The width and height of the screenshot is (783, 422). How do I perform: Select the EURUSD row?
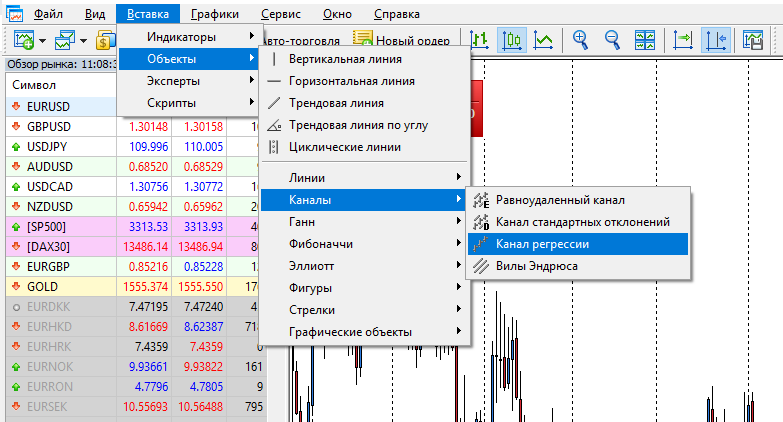[x=61, y=106]
